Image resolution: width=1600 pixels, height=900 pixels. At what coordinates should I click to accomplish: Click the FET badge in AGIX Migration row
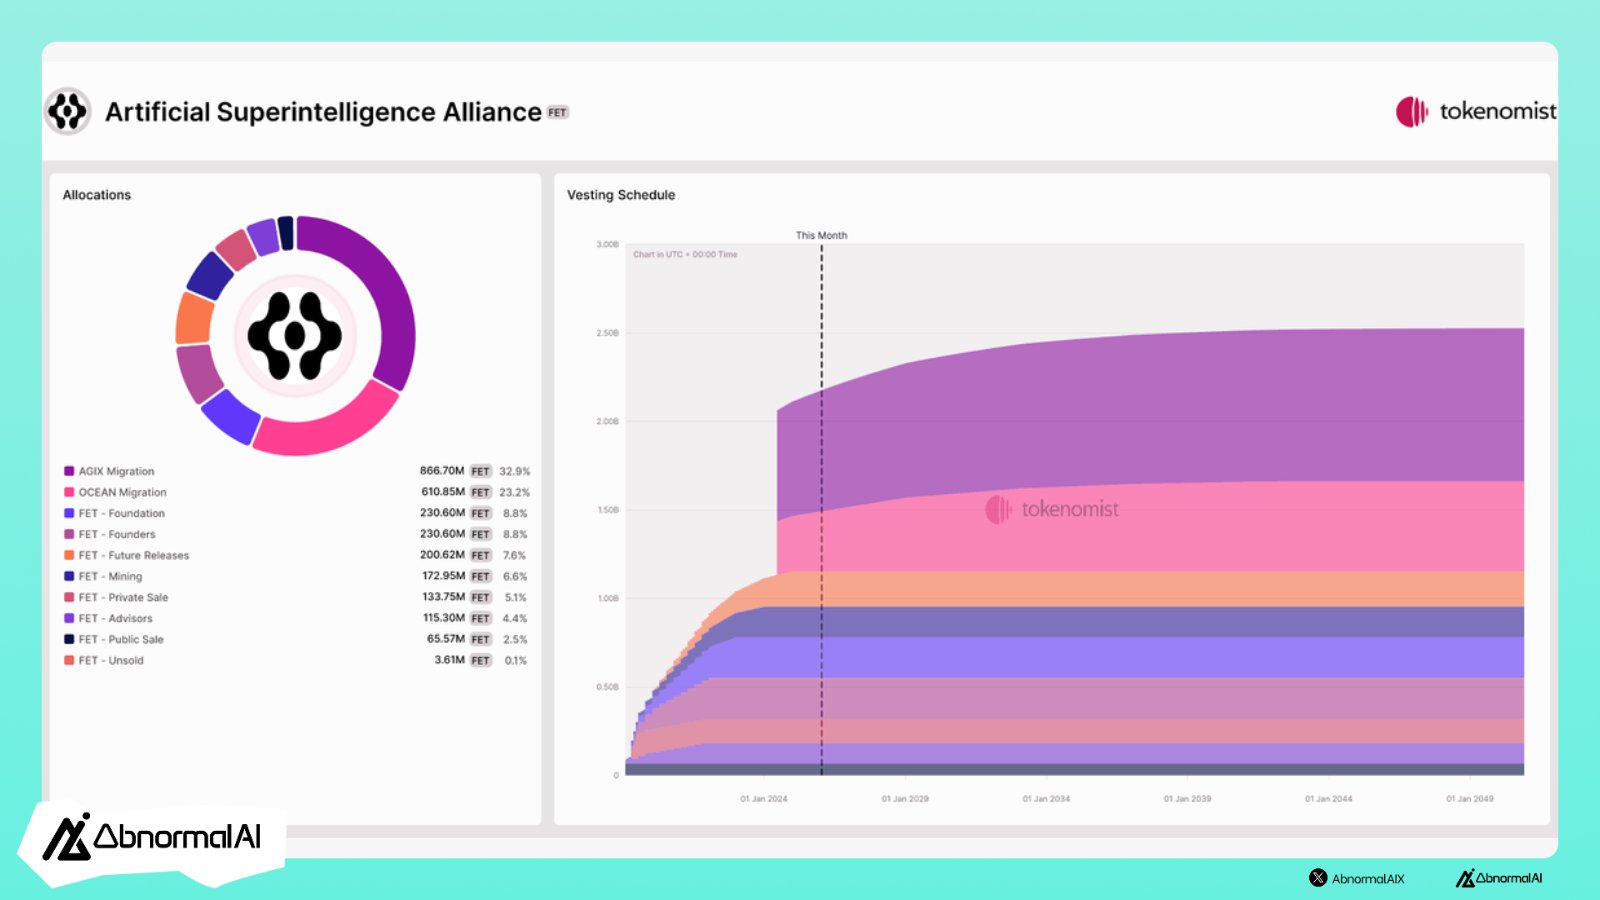tap(481, 471)
